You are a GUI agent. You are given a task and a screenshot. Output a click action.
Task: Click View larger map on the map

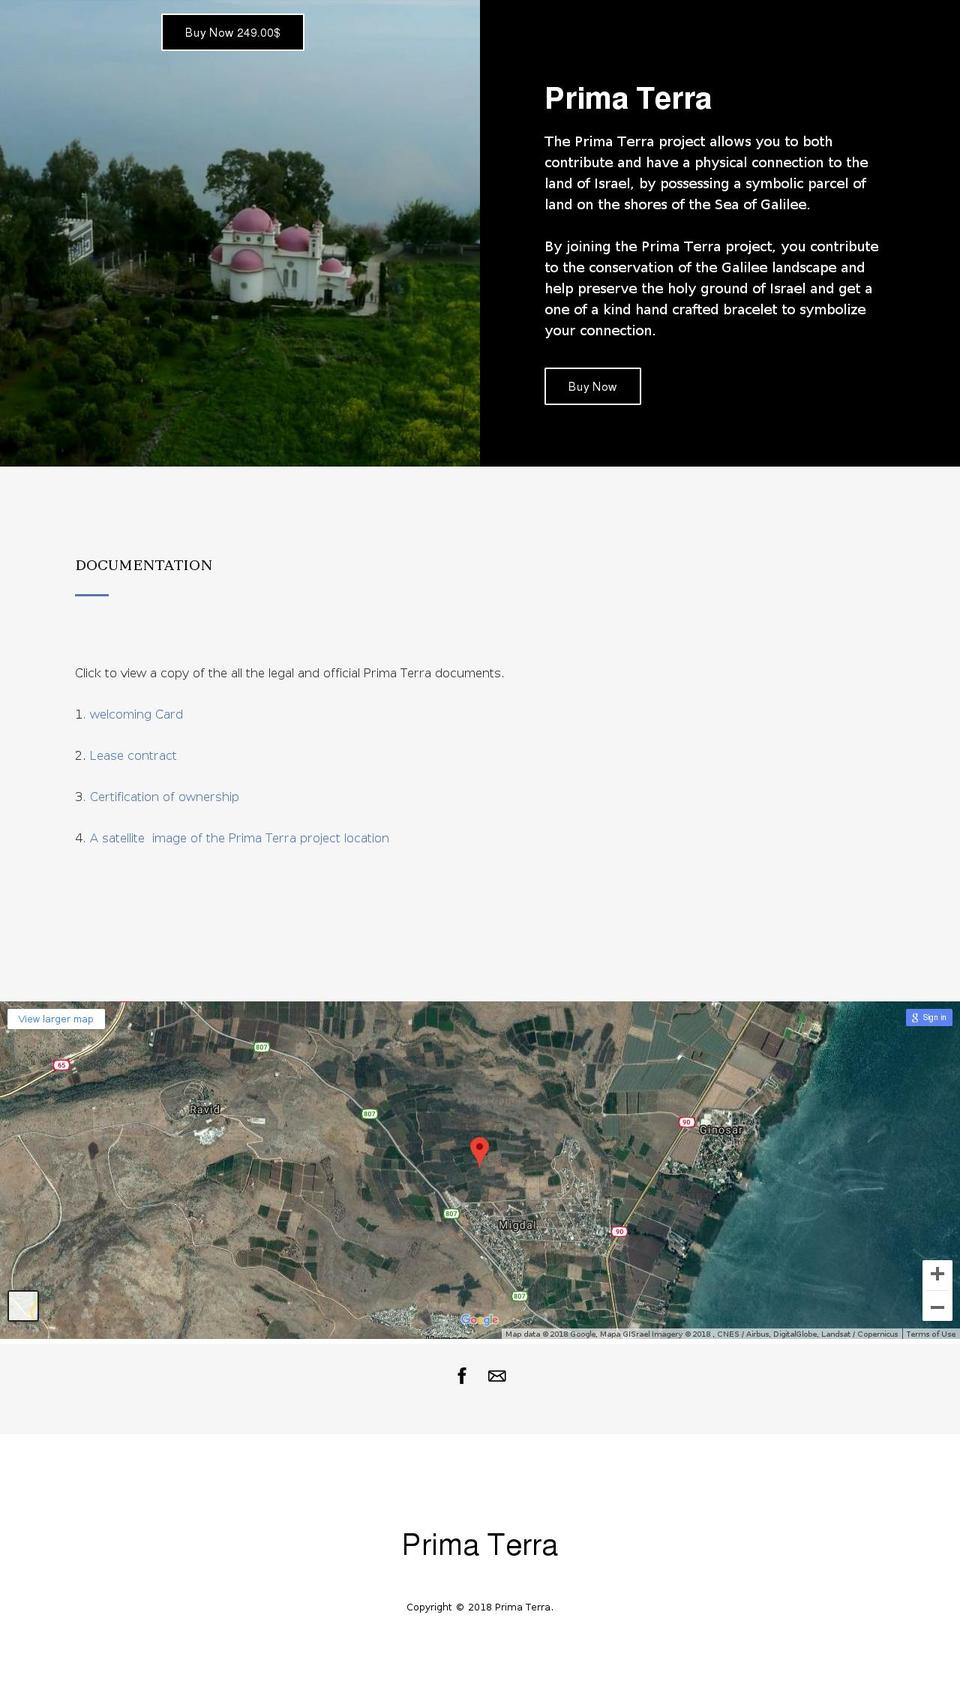(56, 1019)
